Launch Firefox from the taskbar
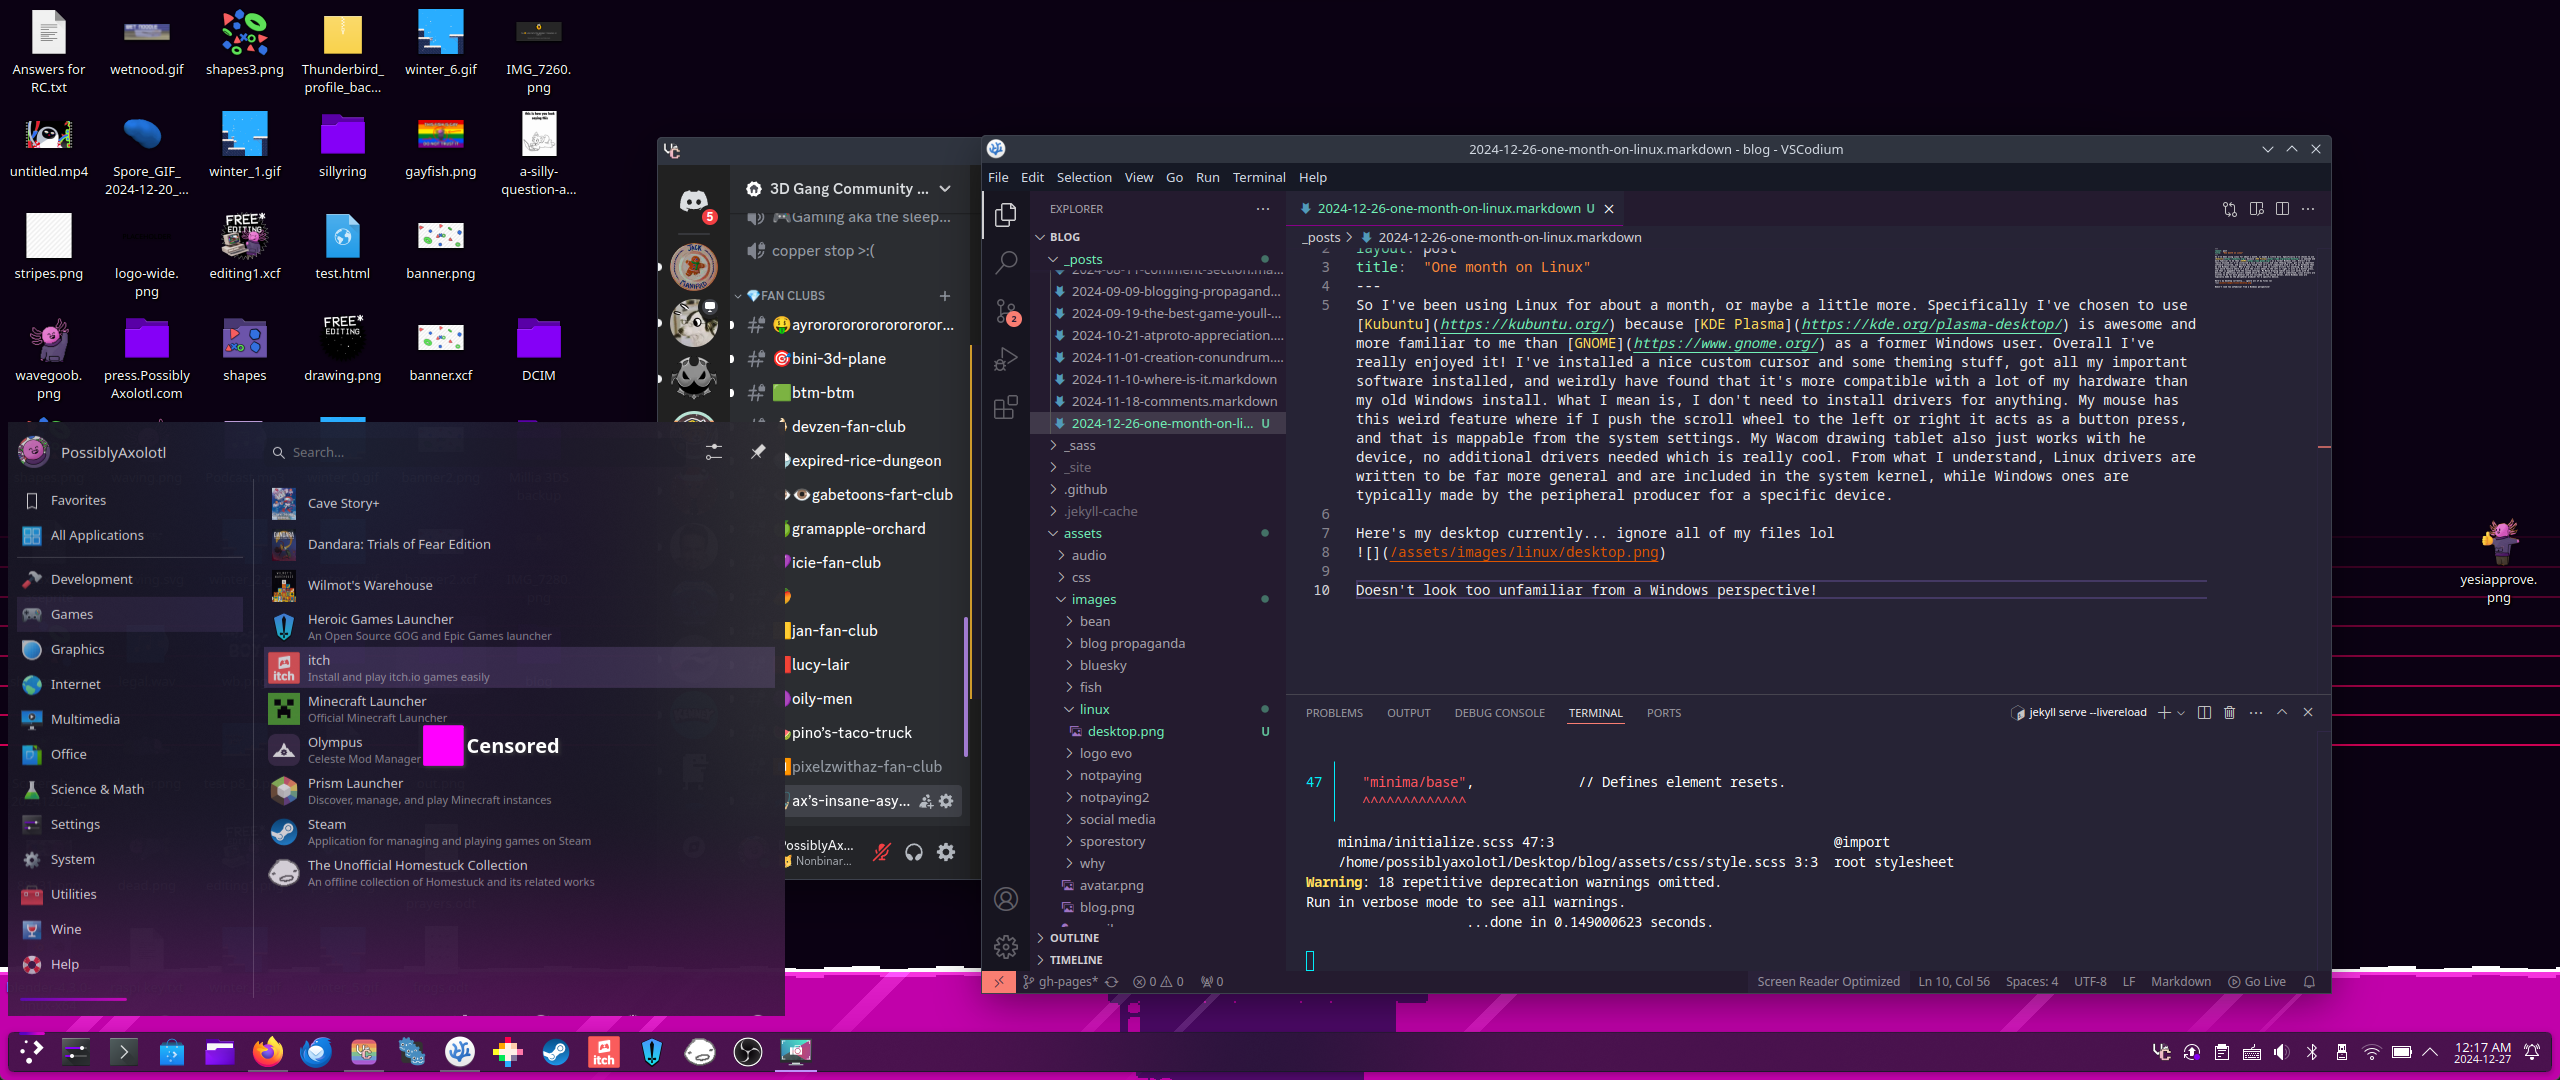The image size is (2560, 1080). 267,1052
